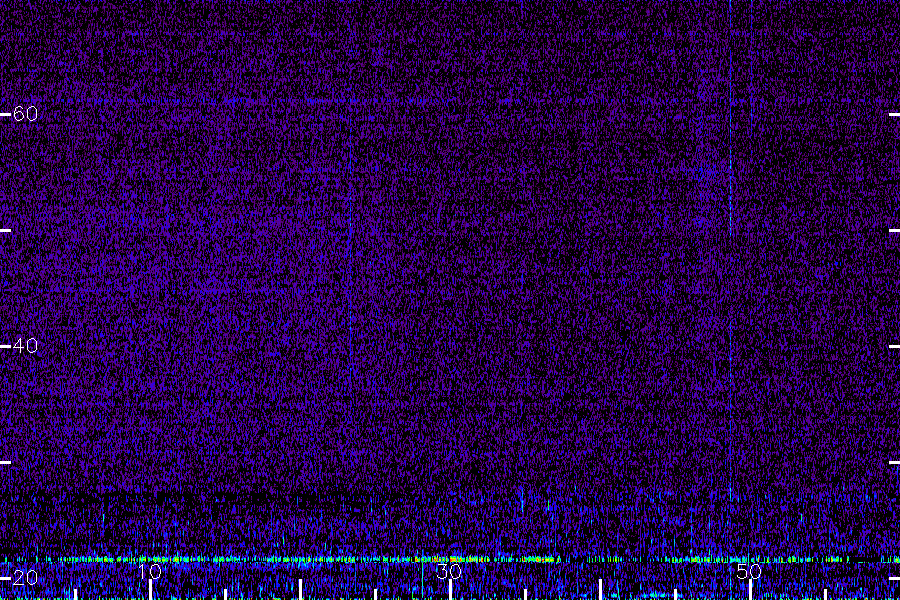Click the "60" label on vertical axis
Screen dimensions: 900x600
[25, 114]
